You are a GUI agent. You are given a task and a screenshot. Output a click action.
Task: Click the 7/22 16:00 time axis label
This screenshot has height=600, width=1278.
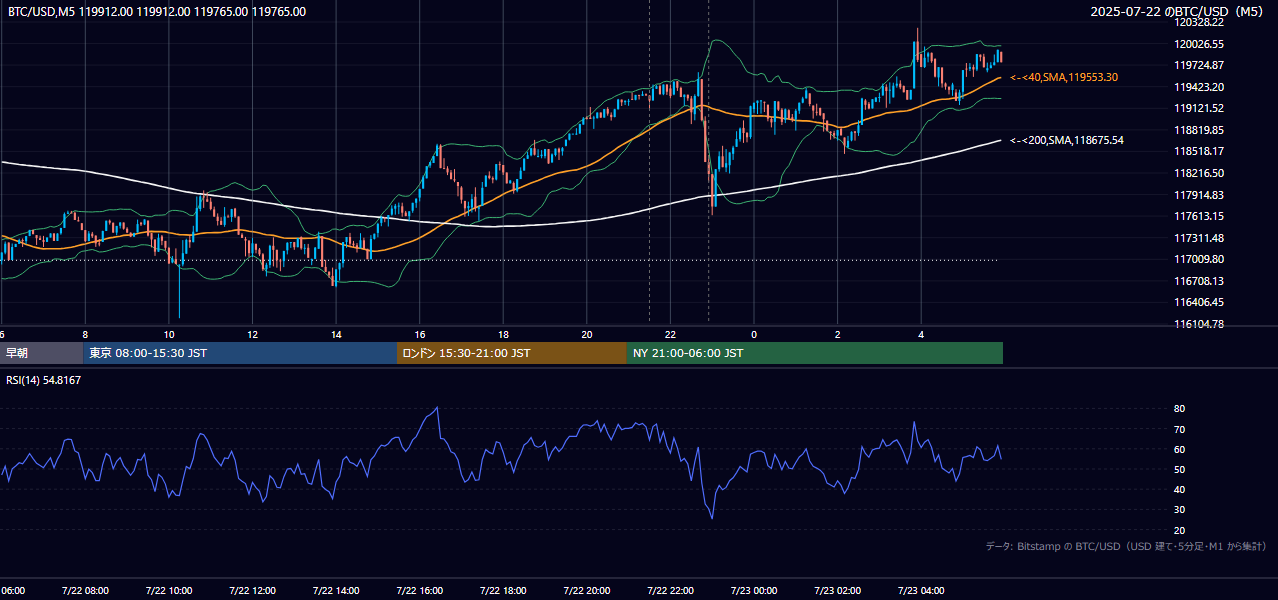pyautogui.click(x=420, y=591)
